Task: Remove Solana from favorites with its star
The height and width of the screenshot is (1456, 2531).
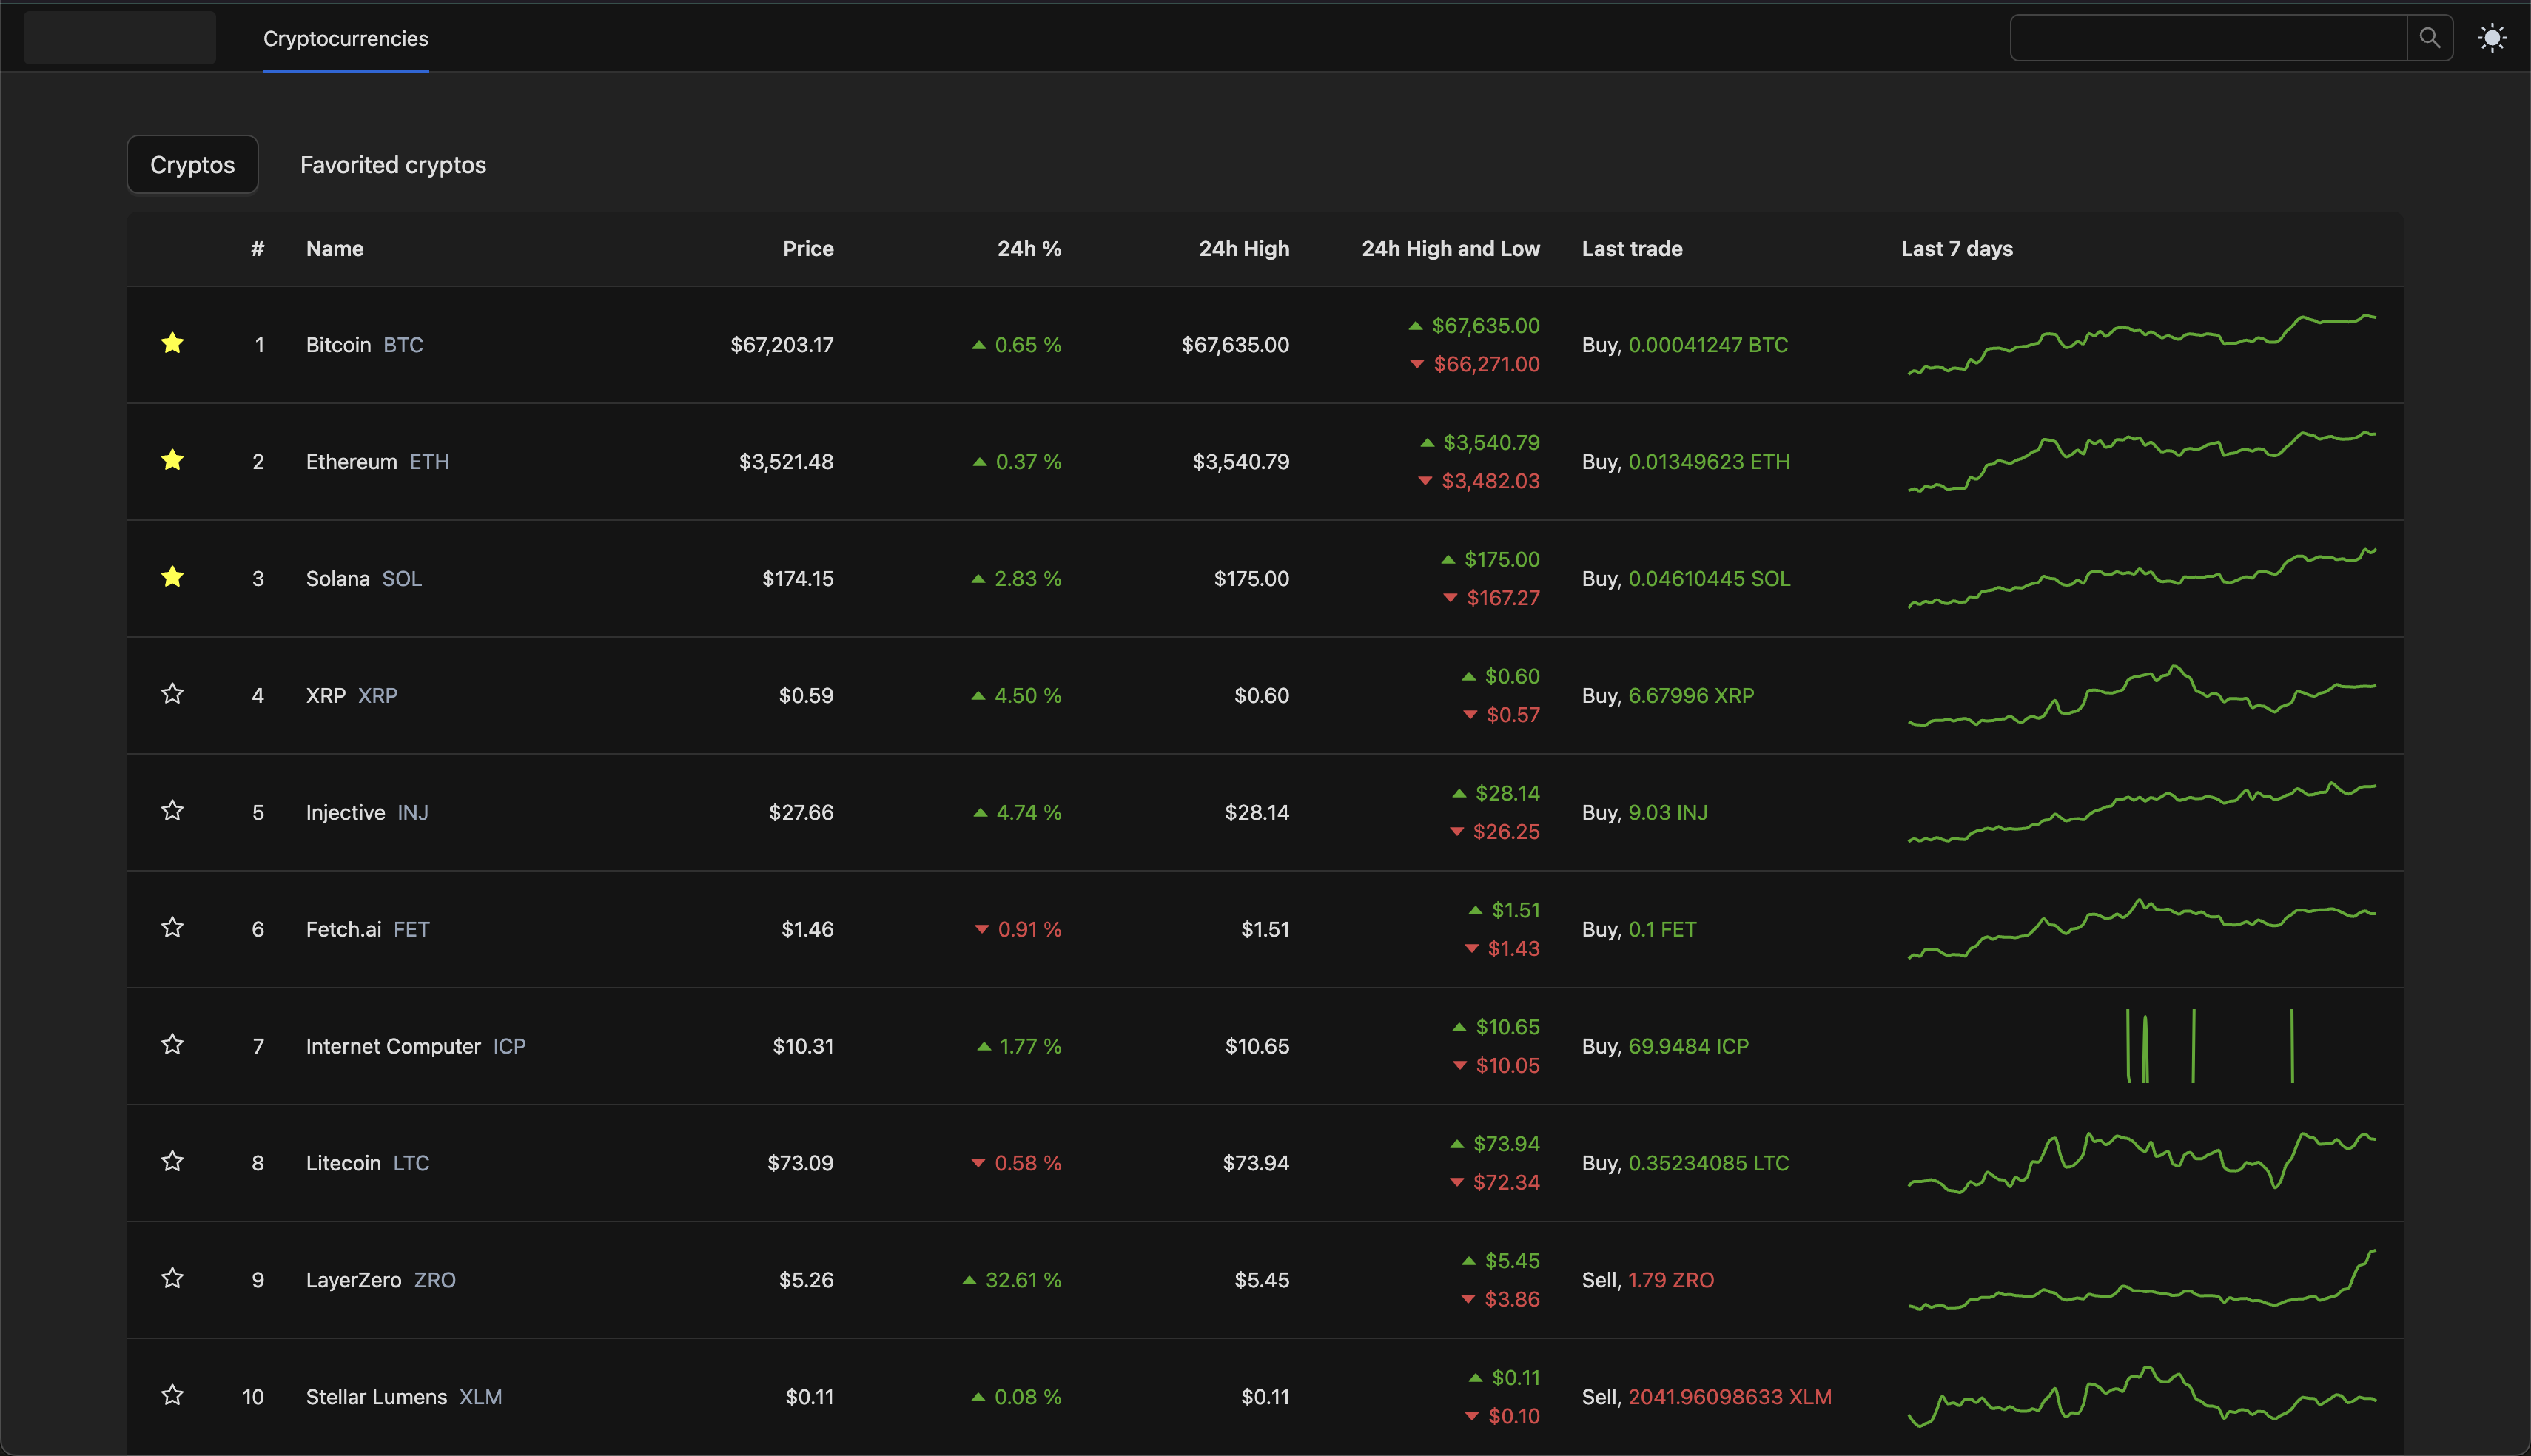Action: point(172,577)
